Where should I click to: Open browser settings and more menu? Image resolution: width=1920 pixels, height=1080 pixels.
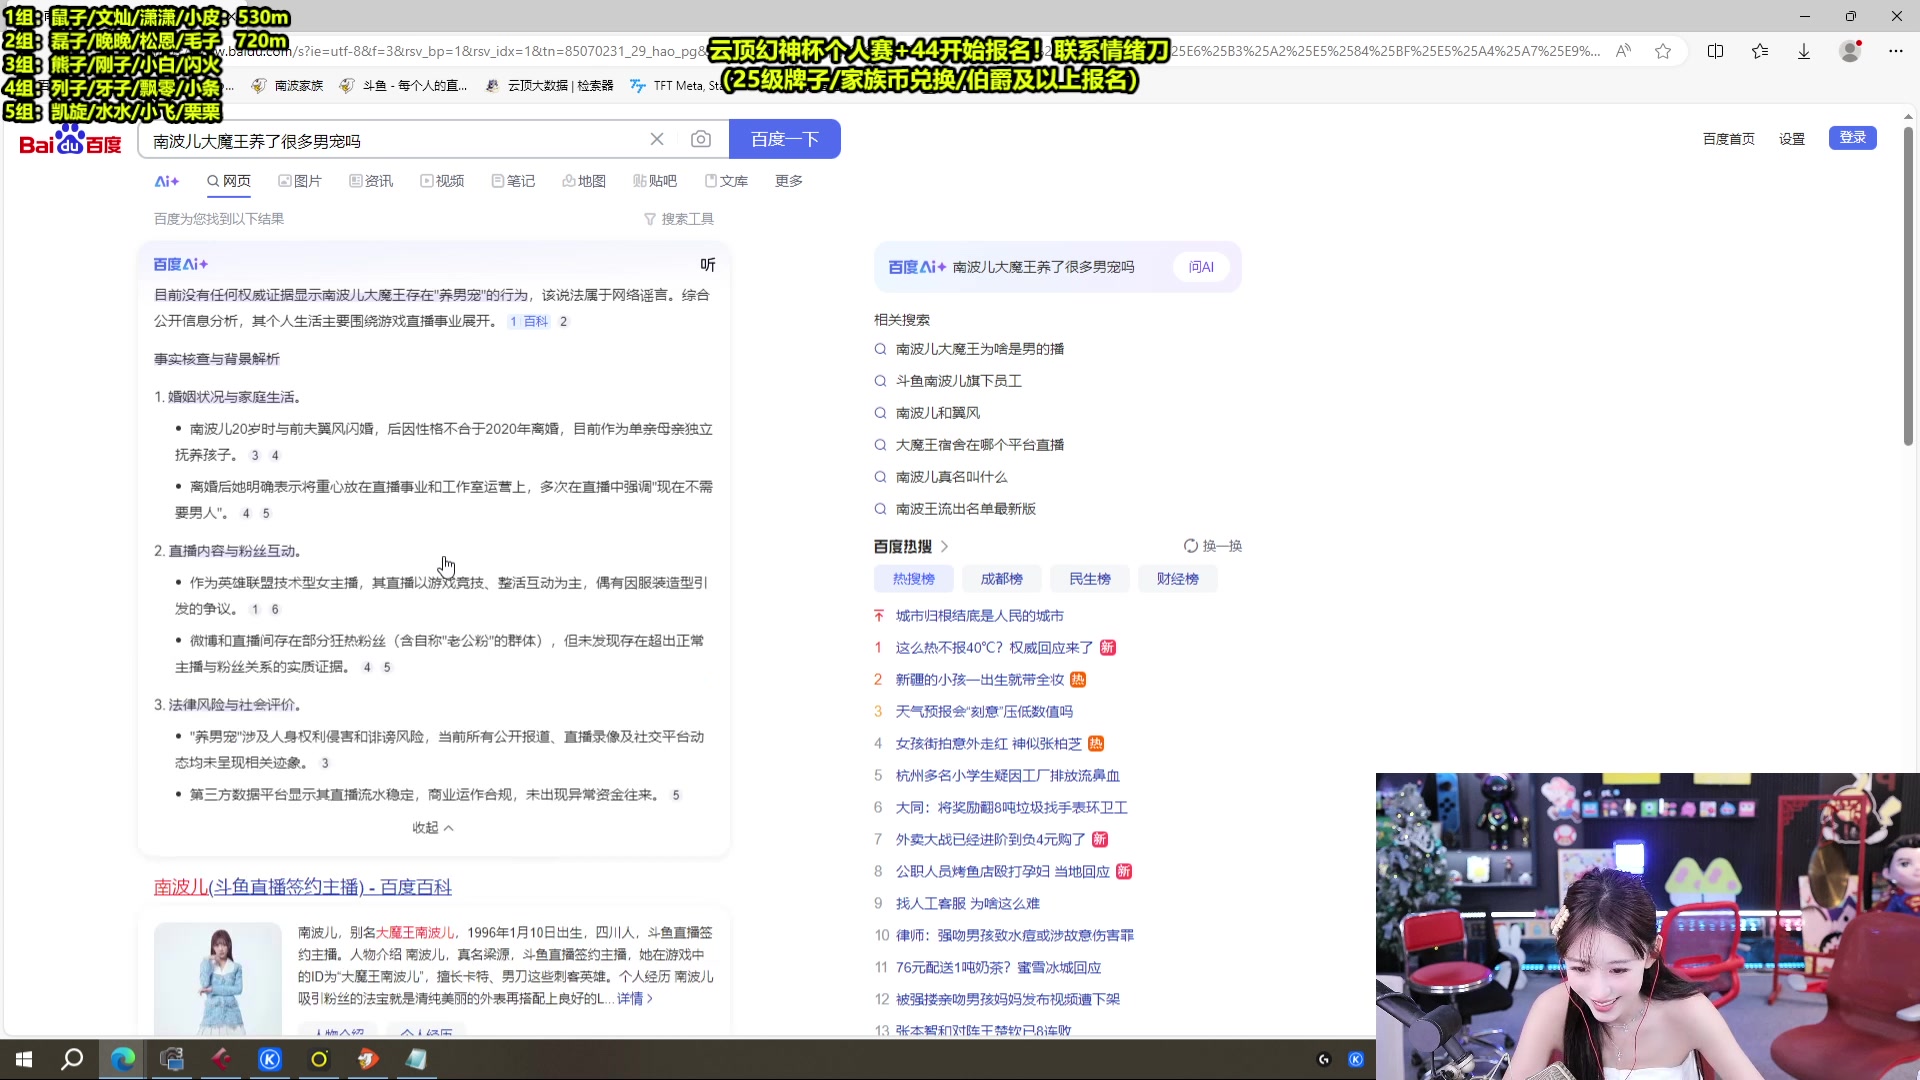pos(1896,51)
